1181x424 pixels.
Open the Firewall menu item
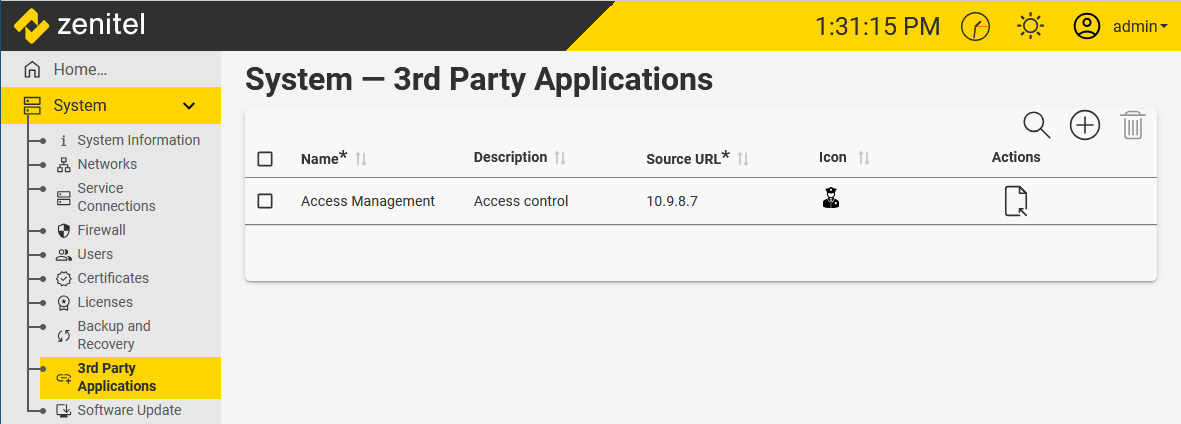point(101,230)
